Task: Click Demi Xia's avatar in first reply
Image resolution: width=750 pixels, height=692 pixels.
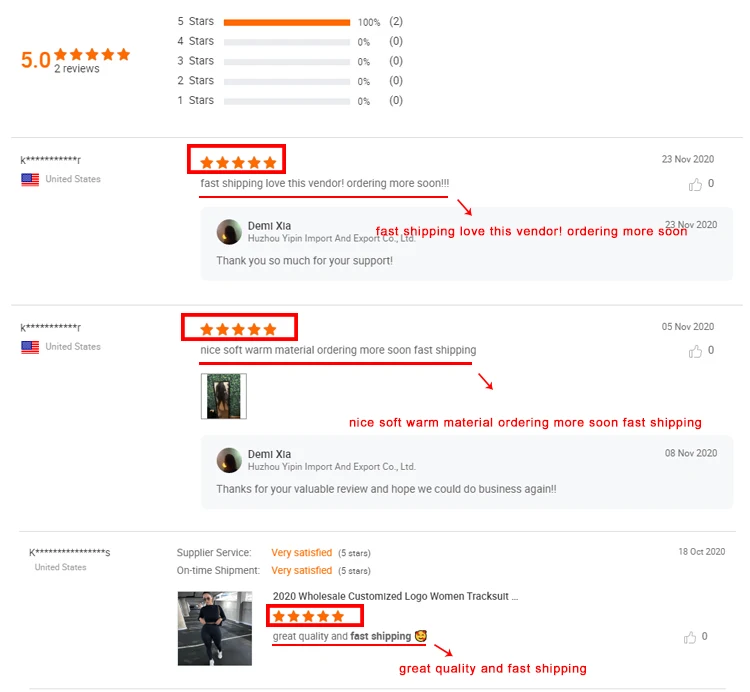Action: click(229, 232)
